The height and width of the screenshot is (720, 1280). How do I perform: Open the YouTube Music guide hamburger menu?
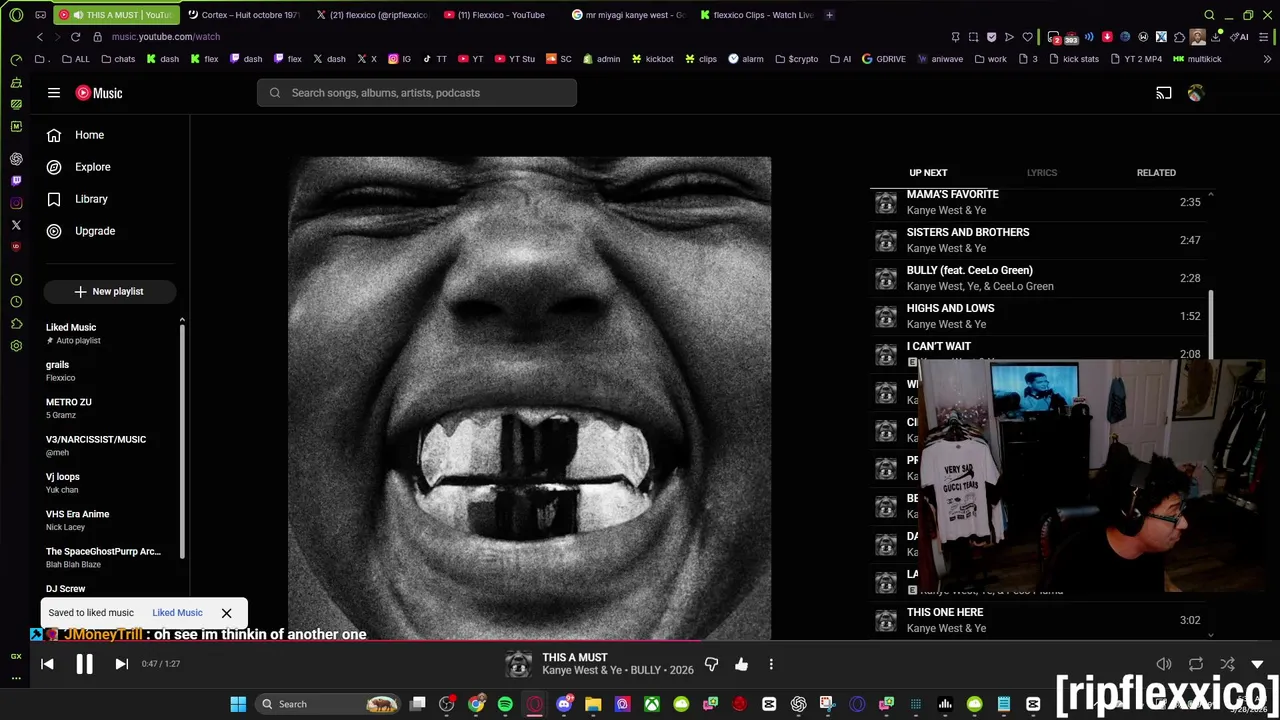pyautogui.click(x=54, y=93)
